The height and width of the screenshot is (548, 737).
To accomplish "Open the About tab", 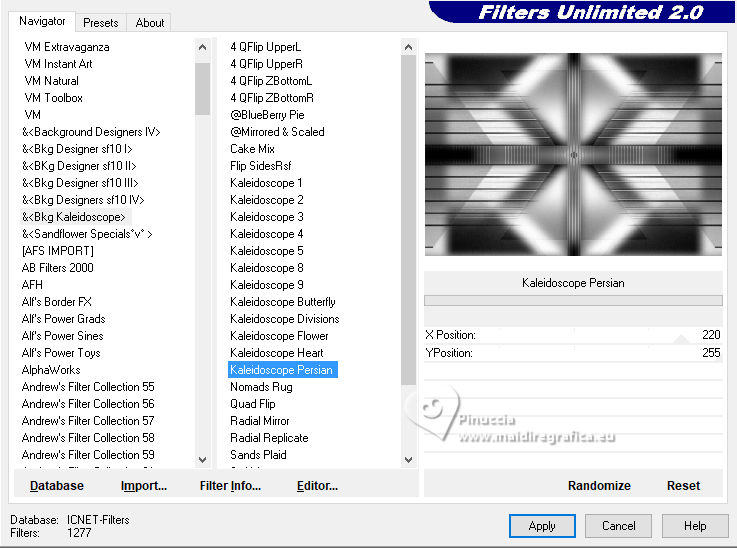I will (149, 23).
